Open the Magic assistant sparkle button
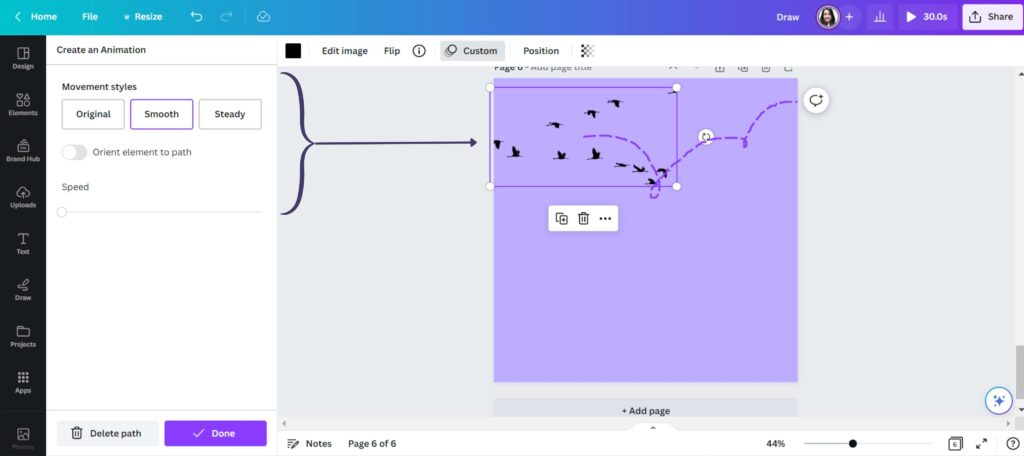 (x=999, y=400)
